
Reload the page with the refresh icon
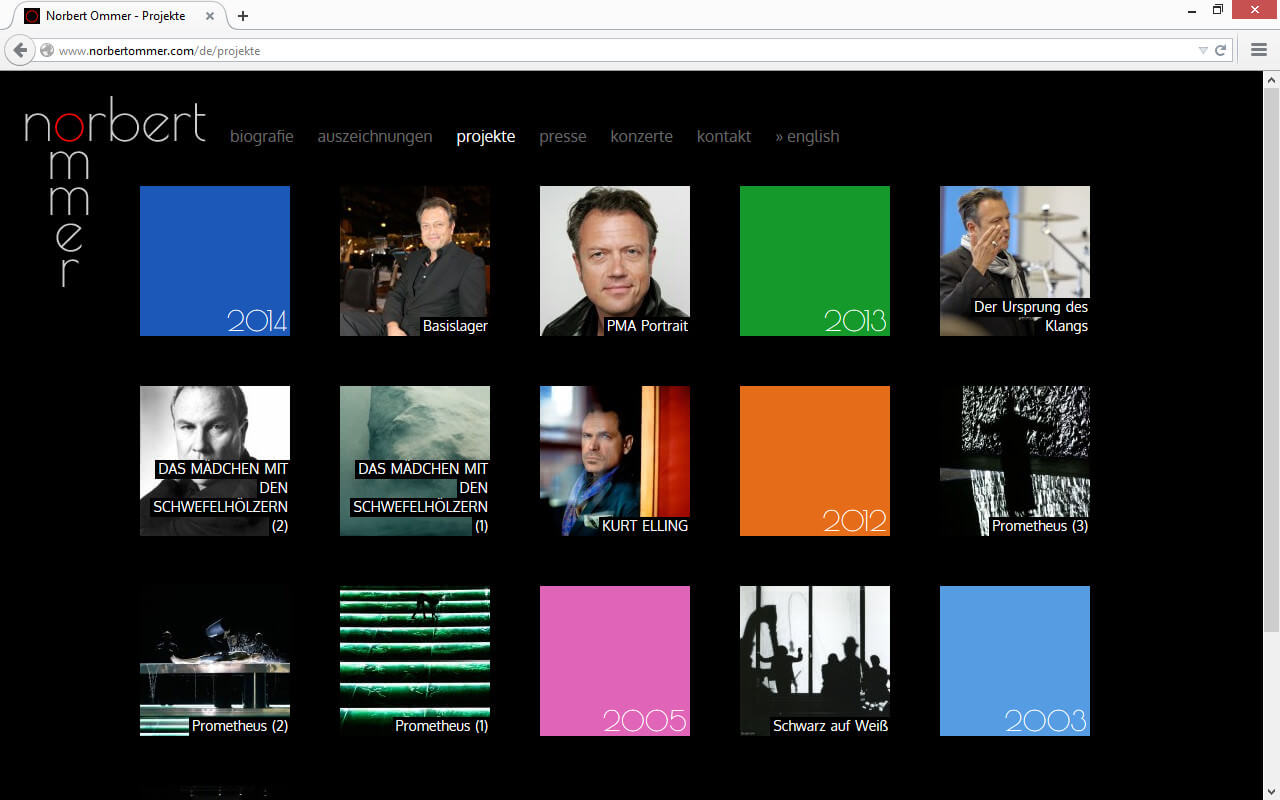[1221, 50]
